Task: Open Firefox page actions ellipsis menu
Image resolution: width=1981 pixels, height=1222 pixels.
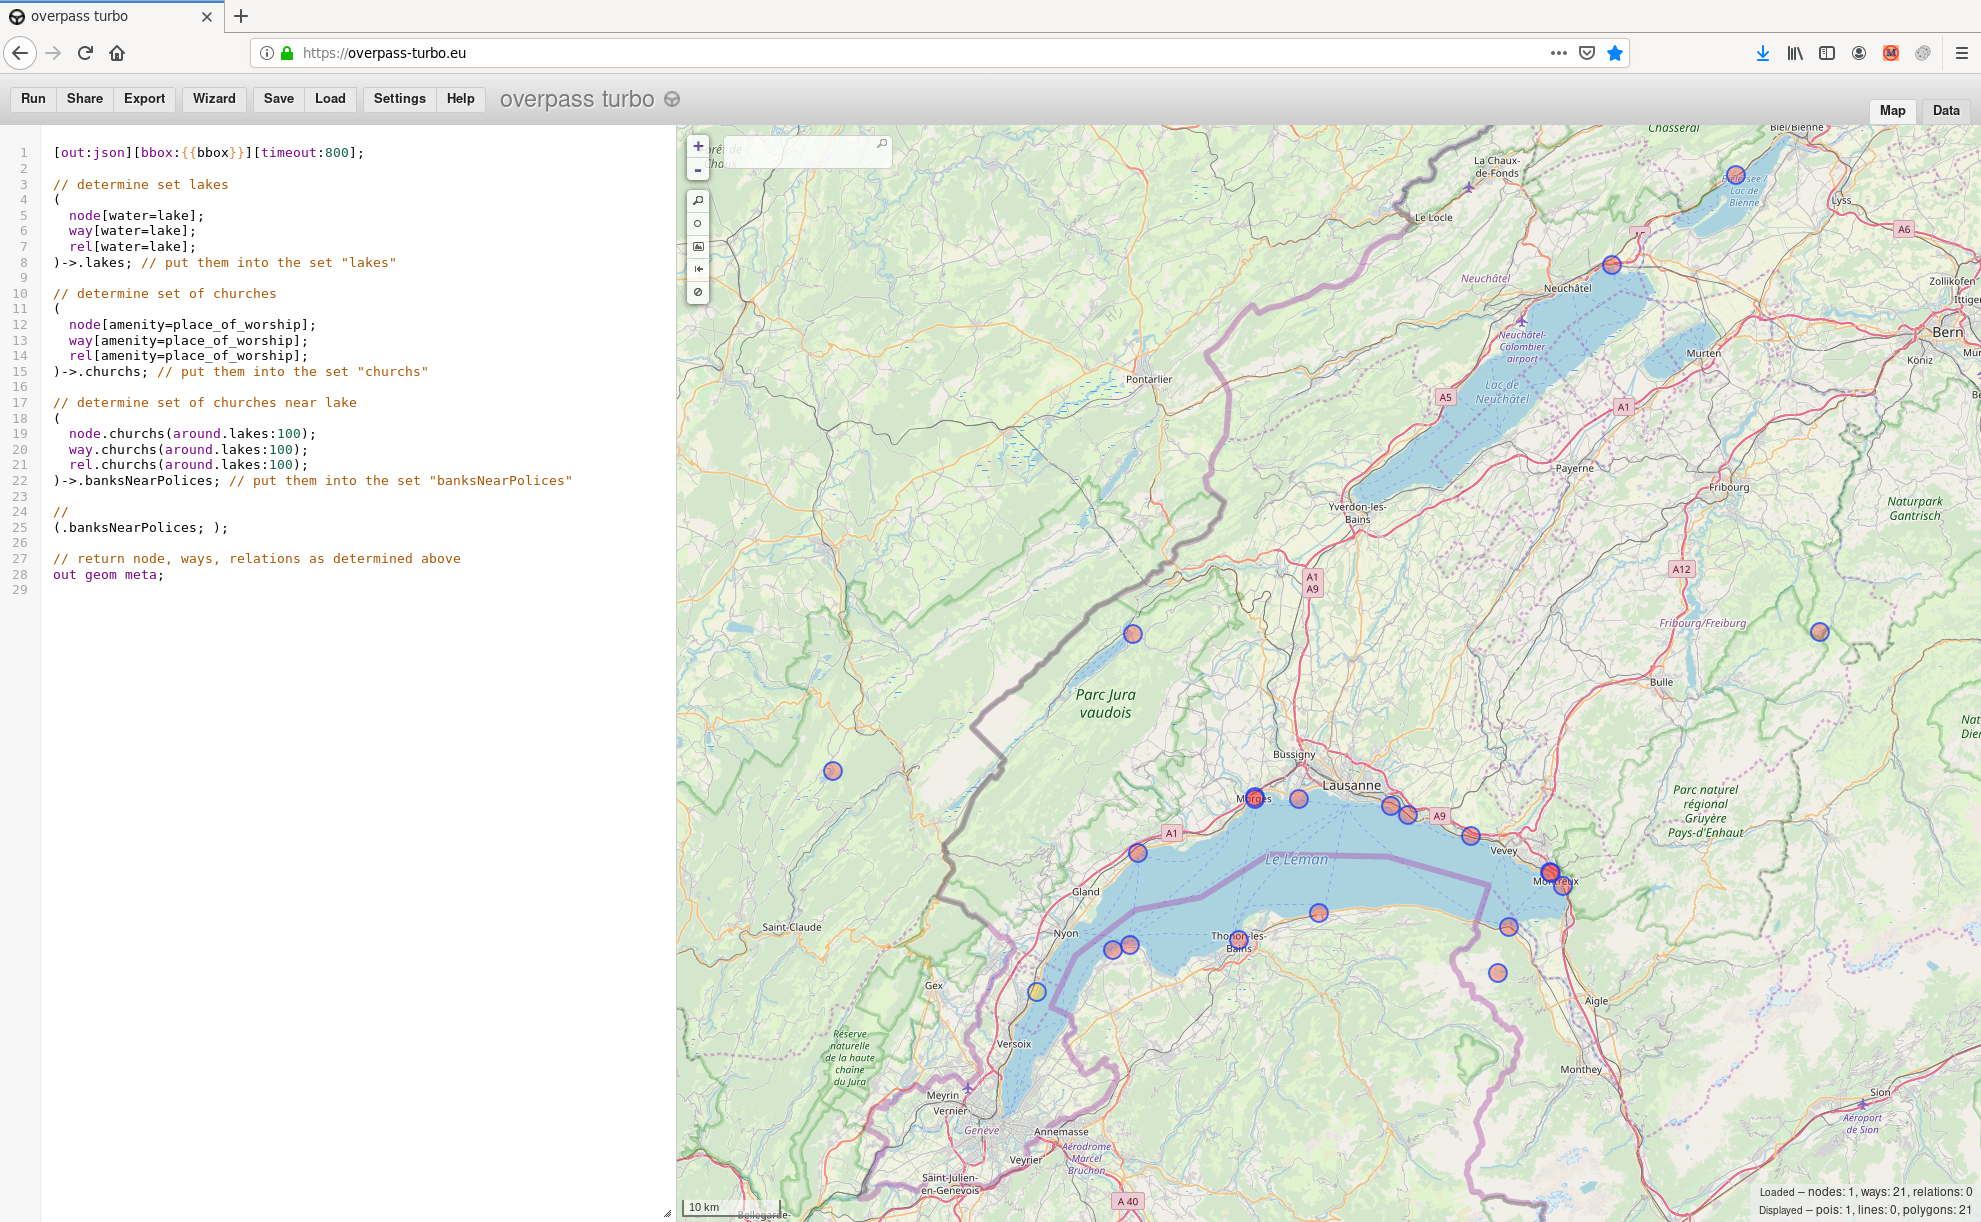Action: (x=1558, y=53)
